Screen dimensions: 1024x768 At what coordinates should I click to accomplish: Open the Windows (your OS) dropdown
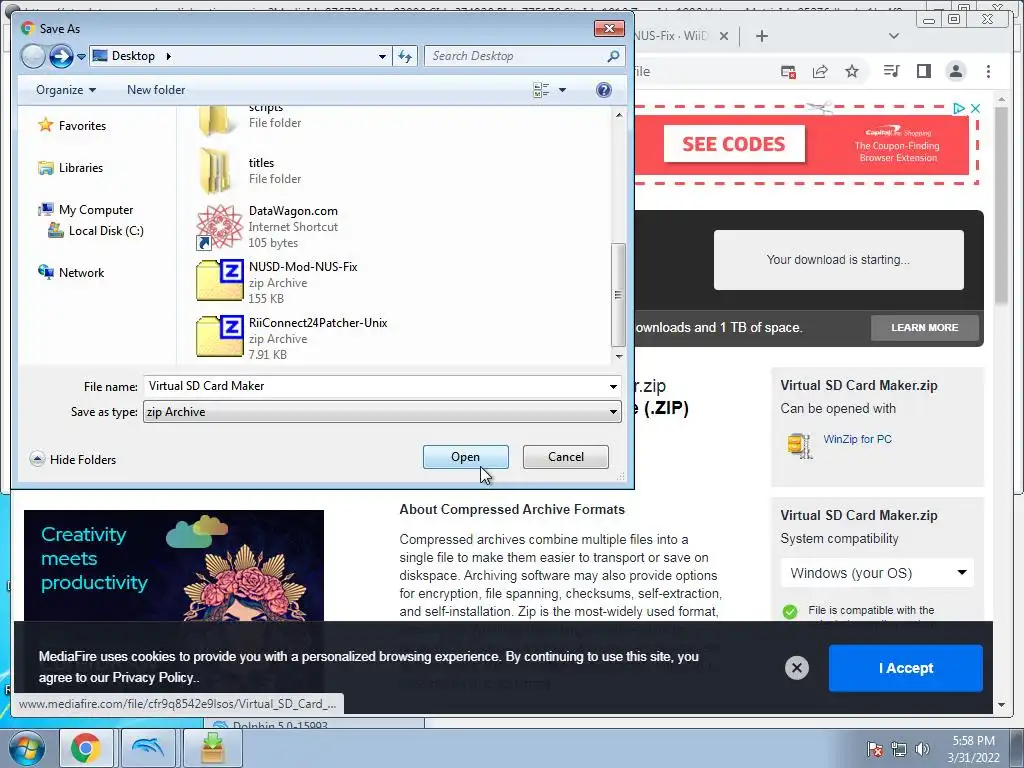click(x=878, y=573)
